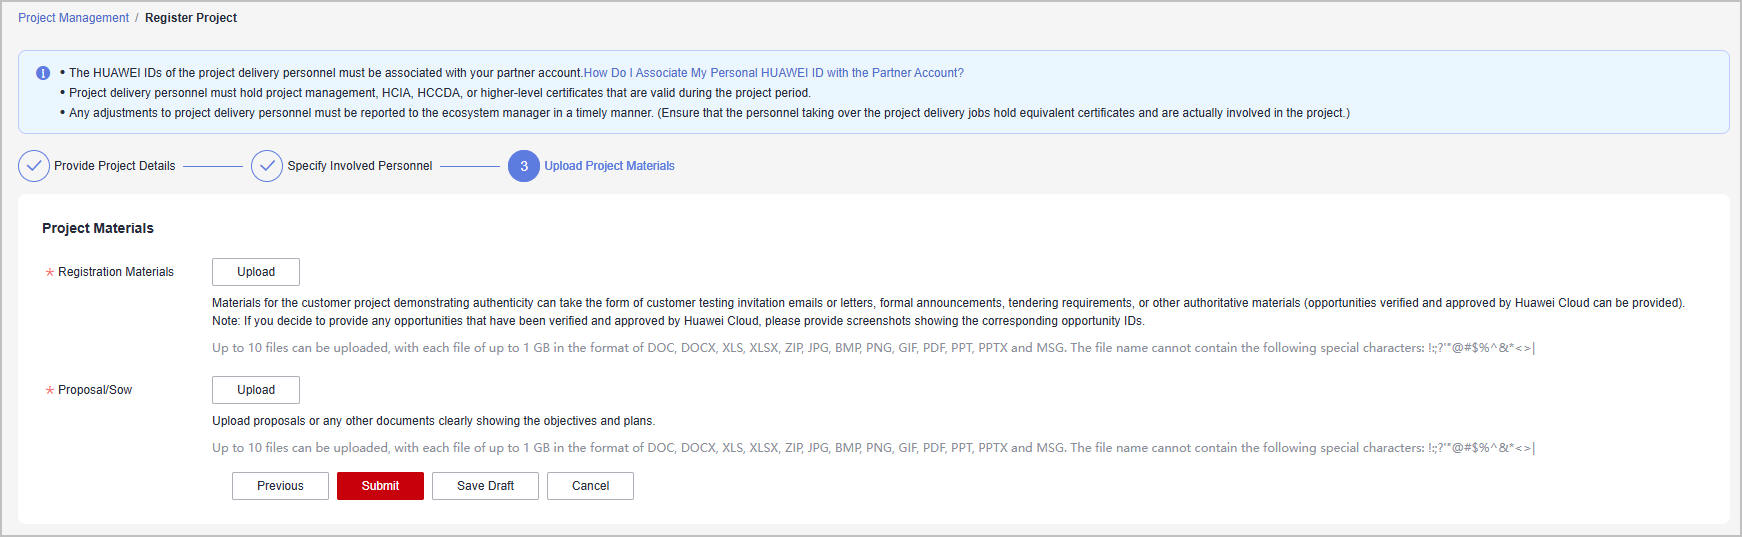
Task: Open the HUAWEI ID association help link
Action: [773, 73]
